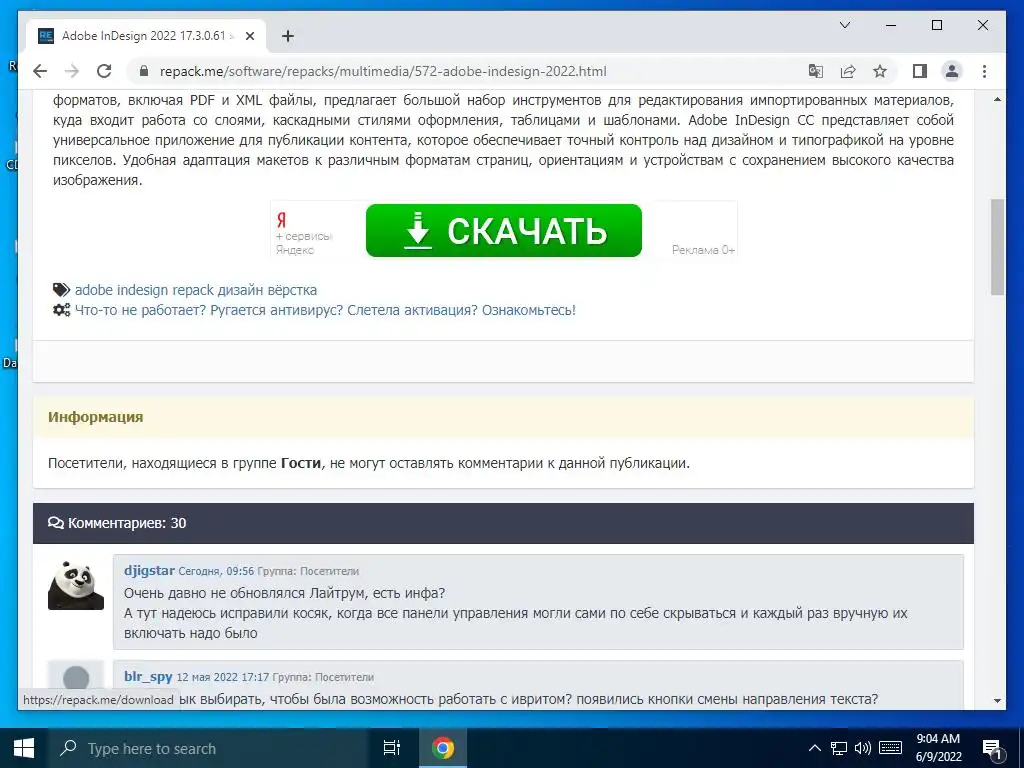This screenshot has height=768, width=1024.
Task: Open the network status tray icon
Action: point(839,748)
